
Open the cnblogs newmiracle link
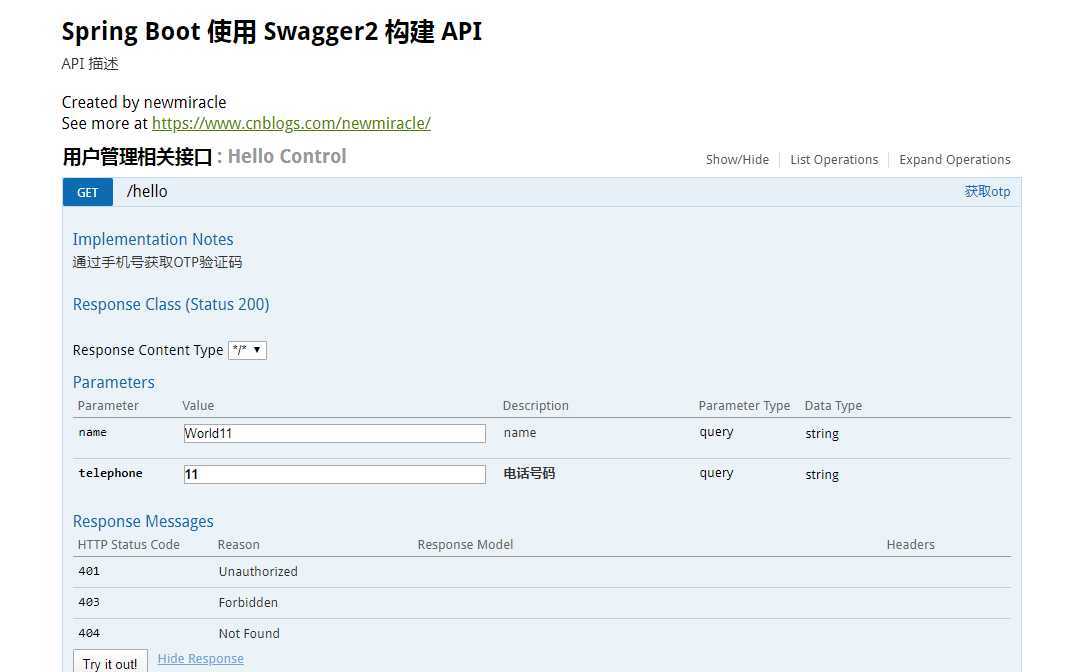click(x=291, y=124)
